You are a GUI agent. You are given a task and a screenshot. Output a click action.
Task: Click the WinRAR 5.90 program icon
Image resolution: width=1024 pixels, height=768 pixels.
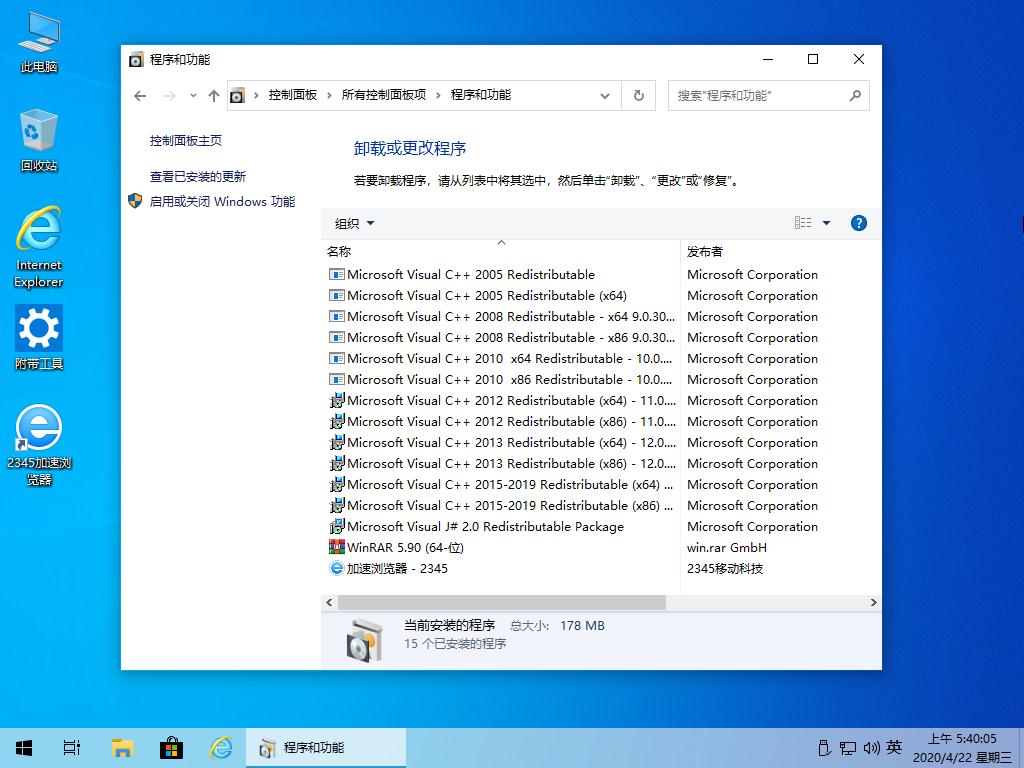[x=336, y=547]
